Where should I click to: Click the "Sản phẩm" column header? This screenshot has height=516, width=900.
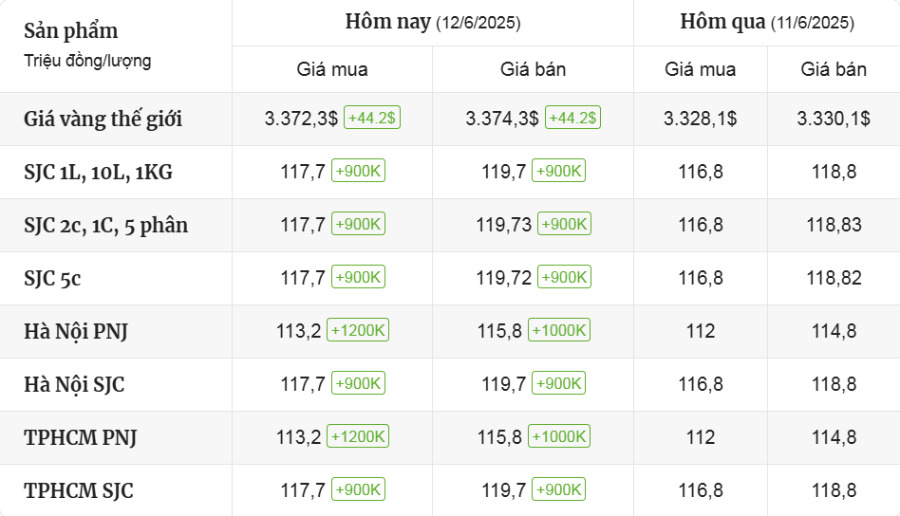(x=71, y=31)
